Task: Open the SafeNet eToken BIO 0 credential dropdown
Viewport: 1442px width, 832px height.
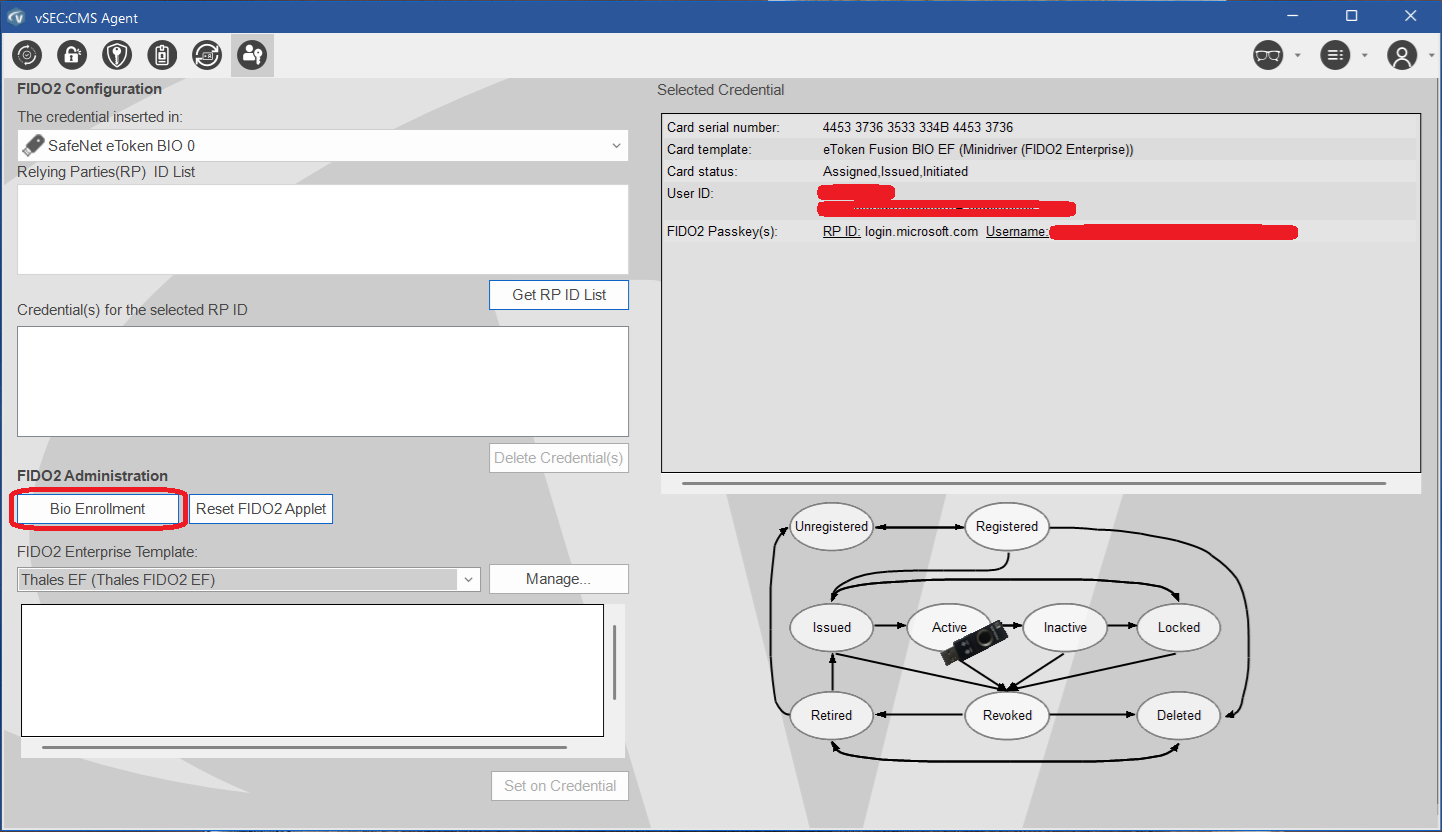Action: pyautogui.click(x=323, y=145)
